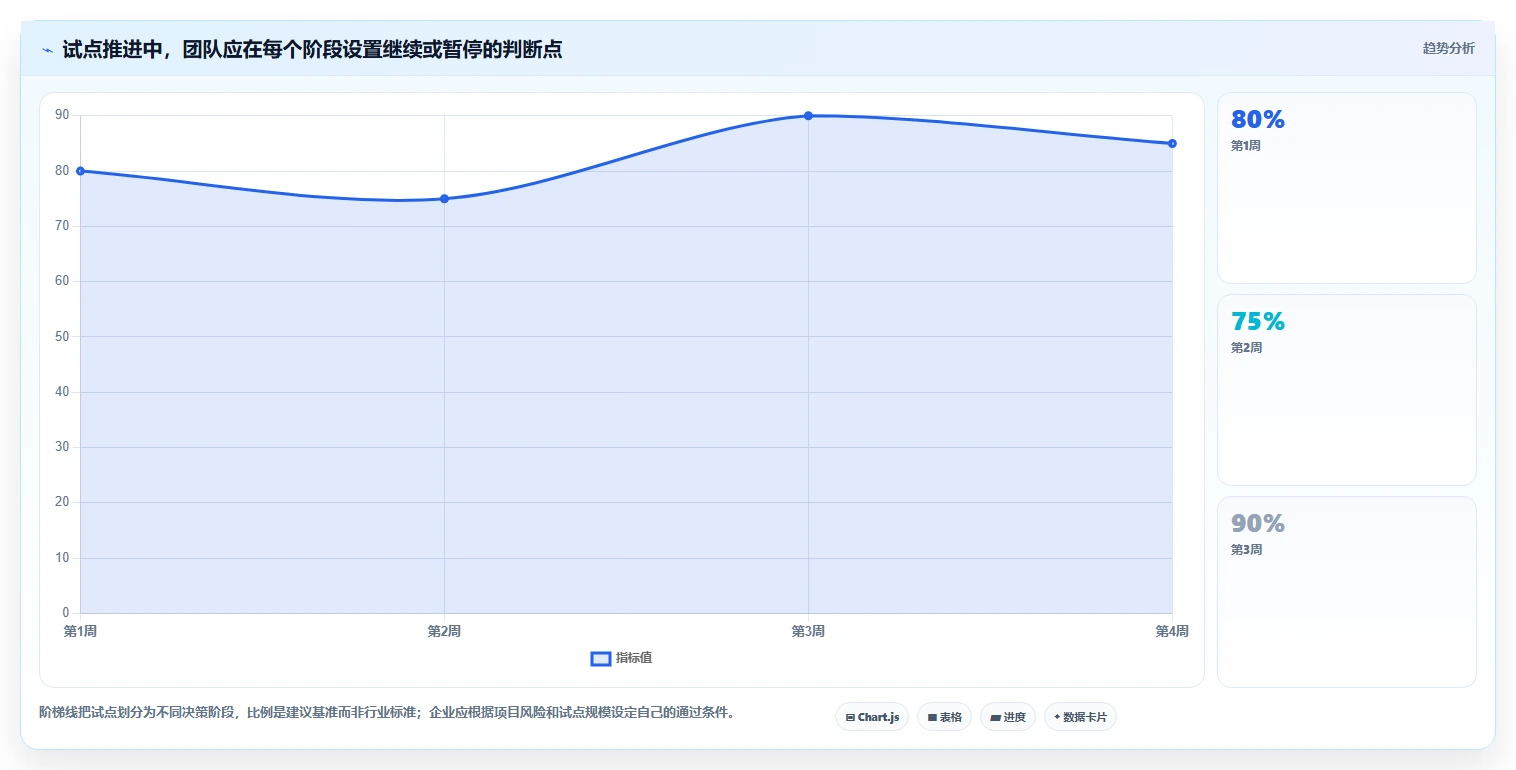
Task: Click the 第1周 caption under 80%
Action: pyautogui.click(x=1246, y=146)
